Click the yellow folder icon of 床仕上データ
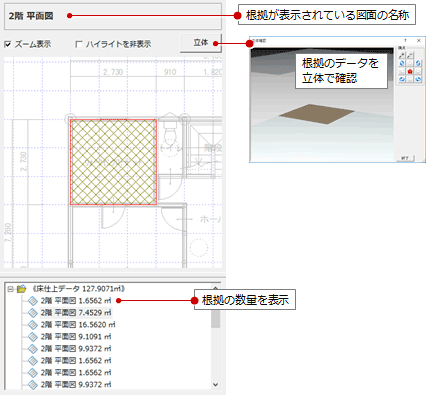The width and height of the screenshot is (426, 395). tap(22, 289)
